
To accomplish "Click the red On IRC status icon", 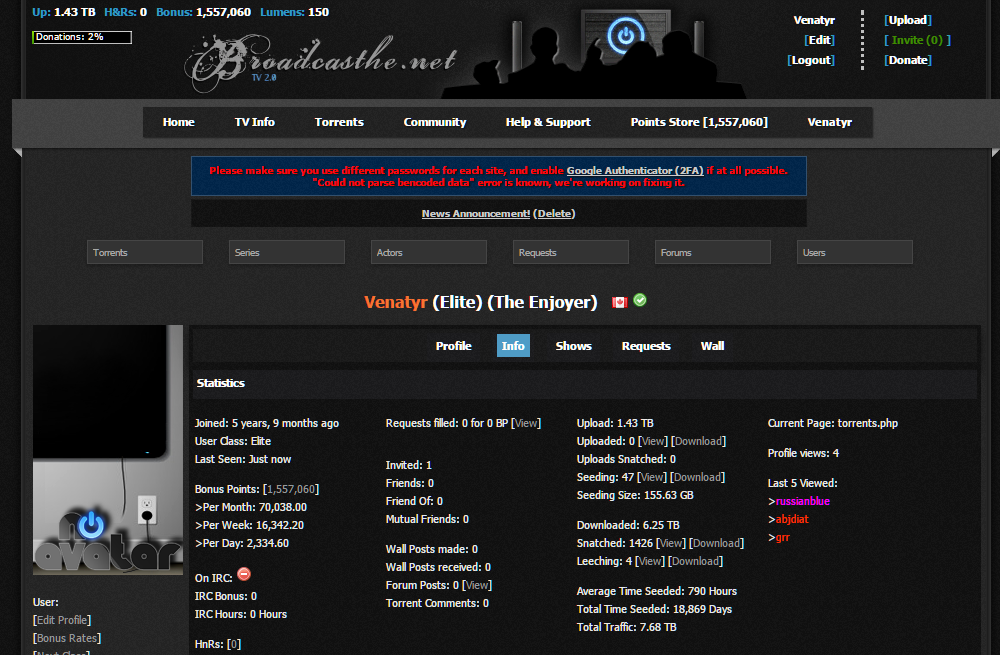I will 244,574.
